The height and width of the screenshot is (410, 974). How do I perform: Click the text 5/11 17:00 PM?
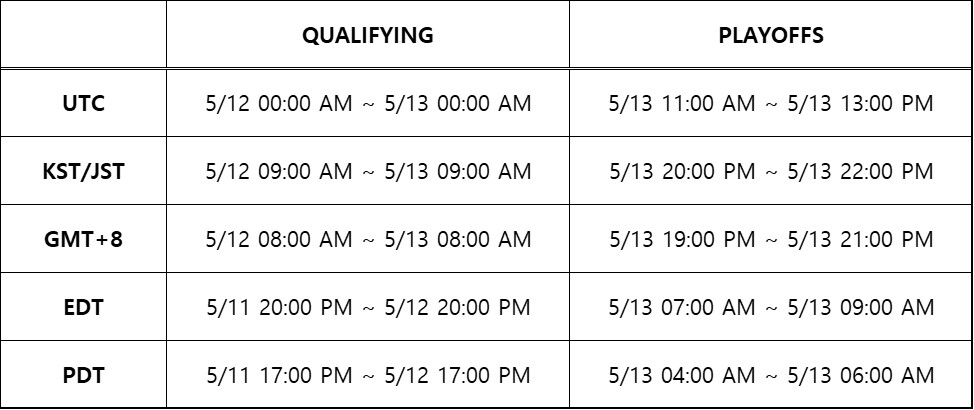[x=279, y=375]
